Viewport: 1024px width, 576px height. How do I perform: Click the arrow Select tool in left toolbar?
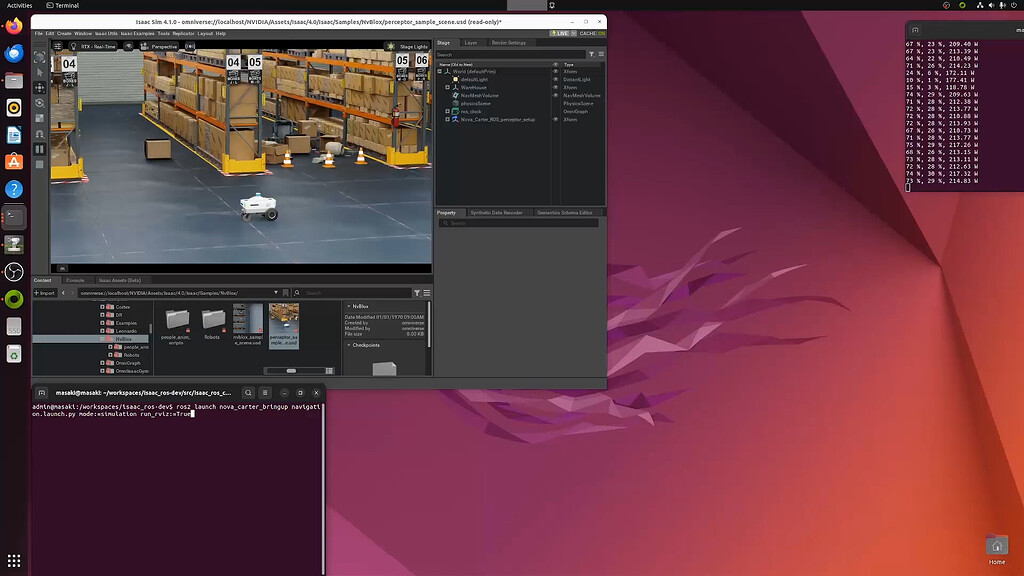(40, 72)
